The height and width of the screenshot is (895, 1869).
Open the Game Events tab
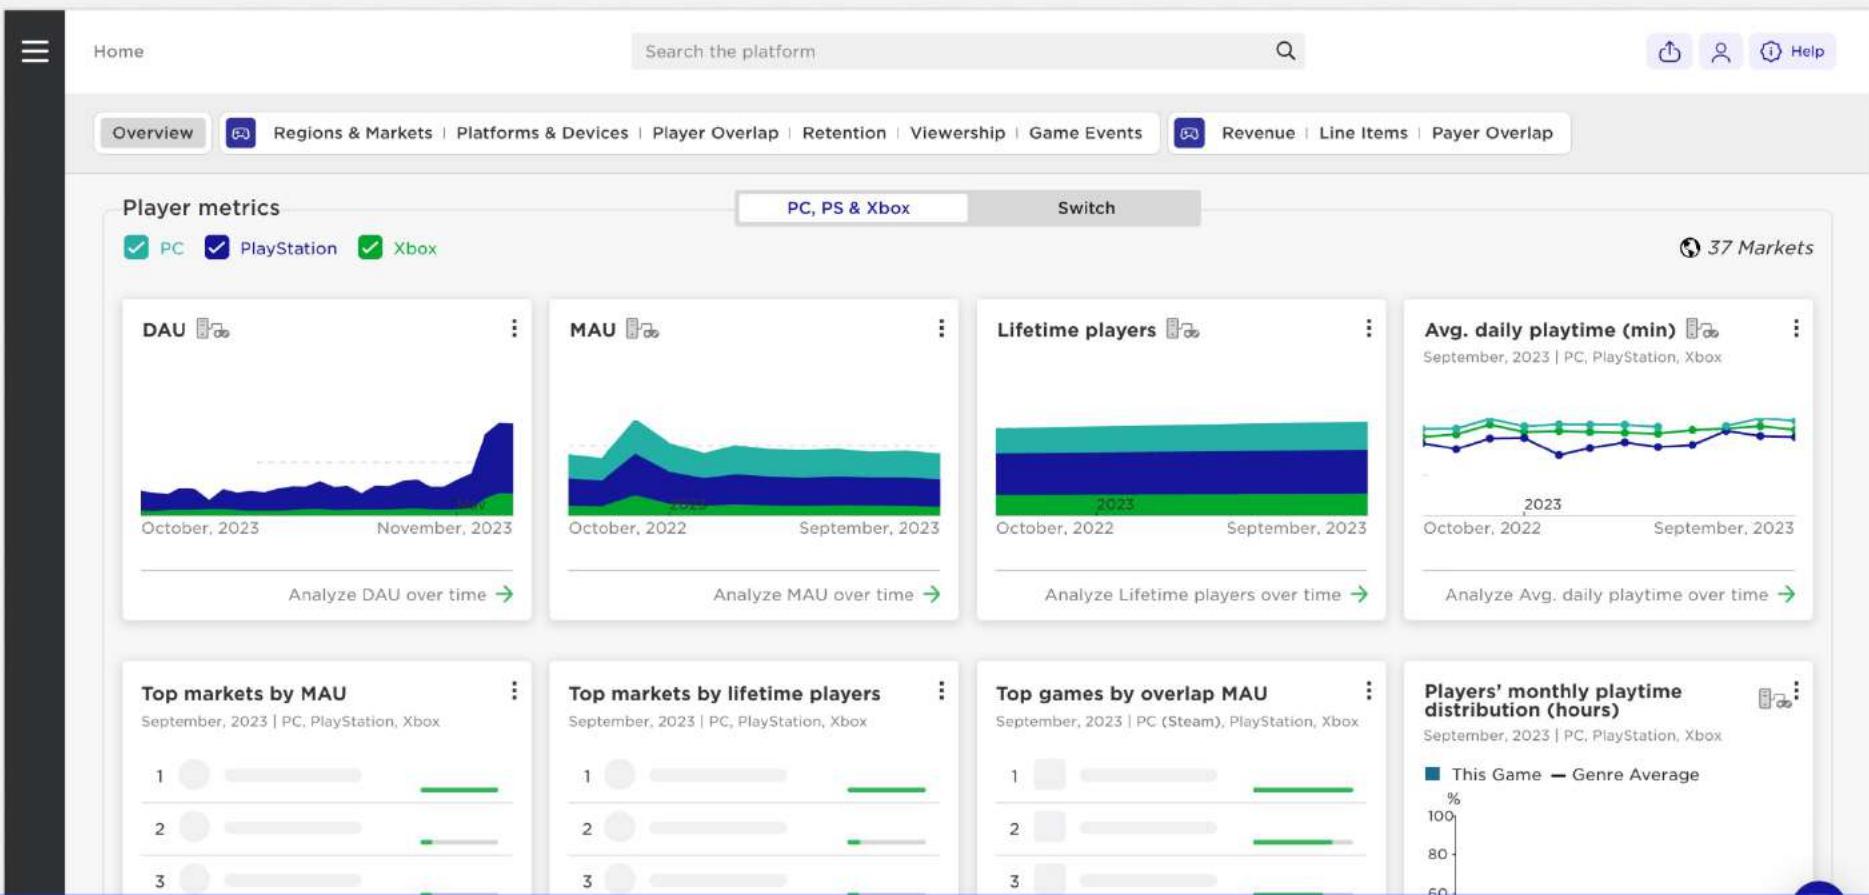tap(1085, 133)
